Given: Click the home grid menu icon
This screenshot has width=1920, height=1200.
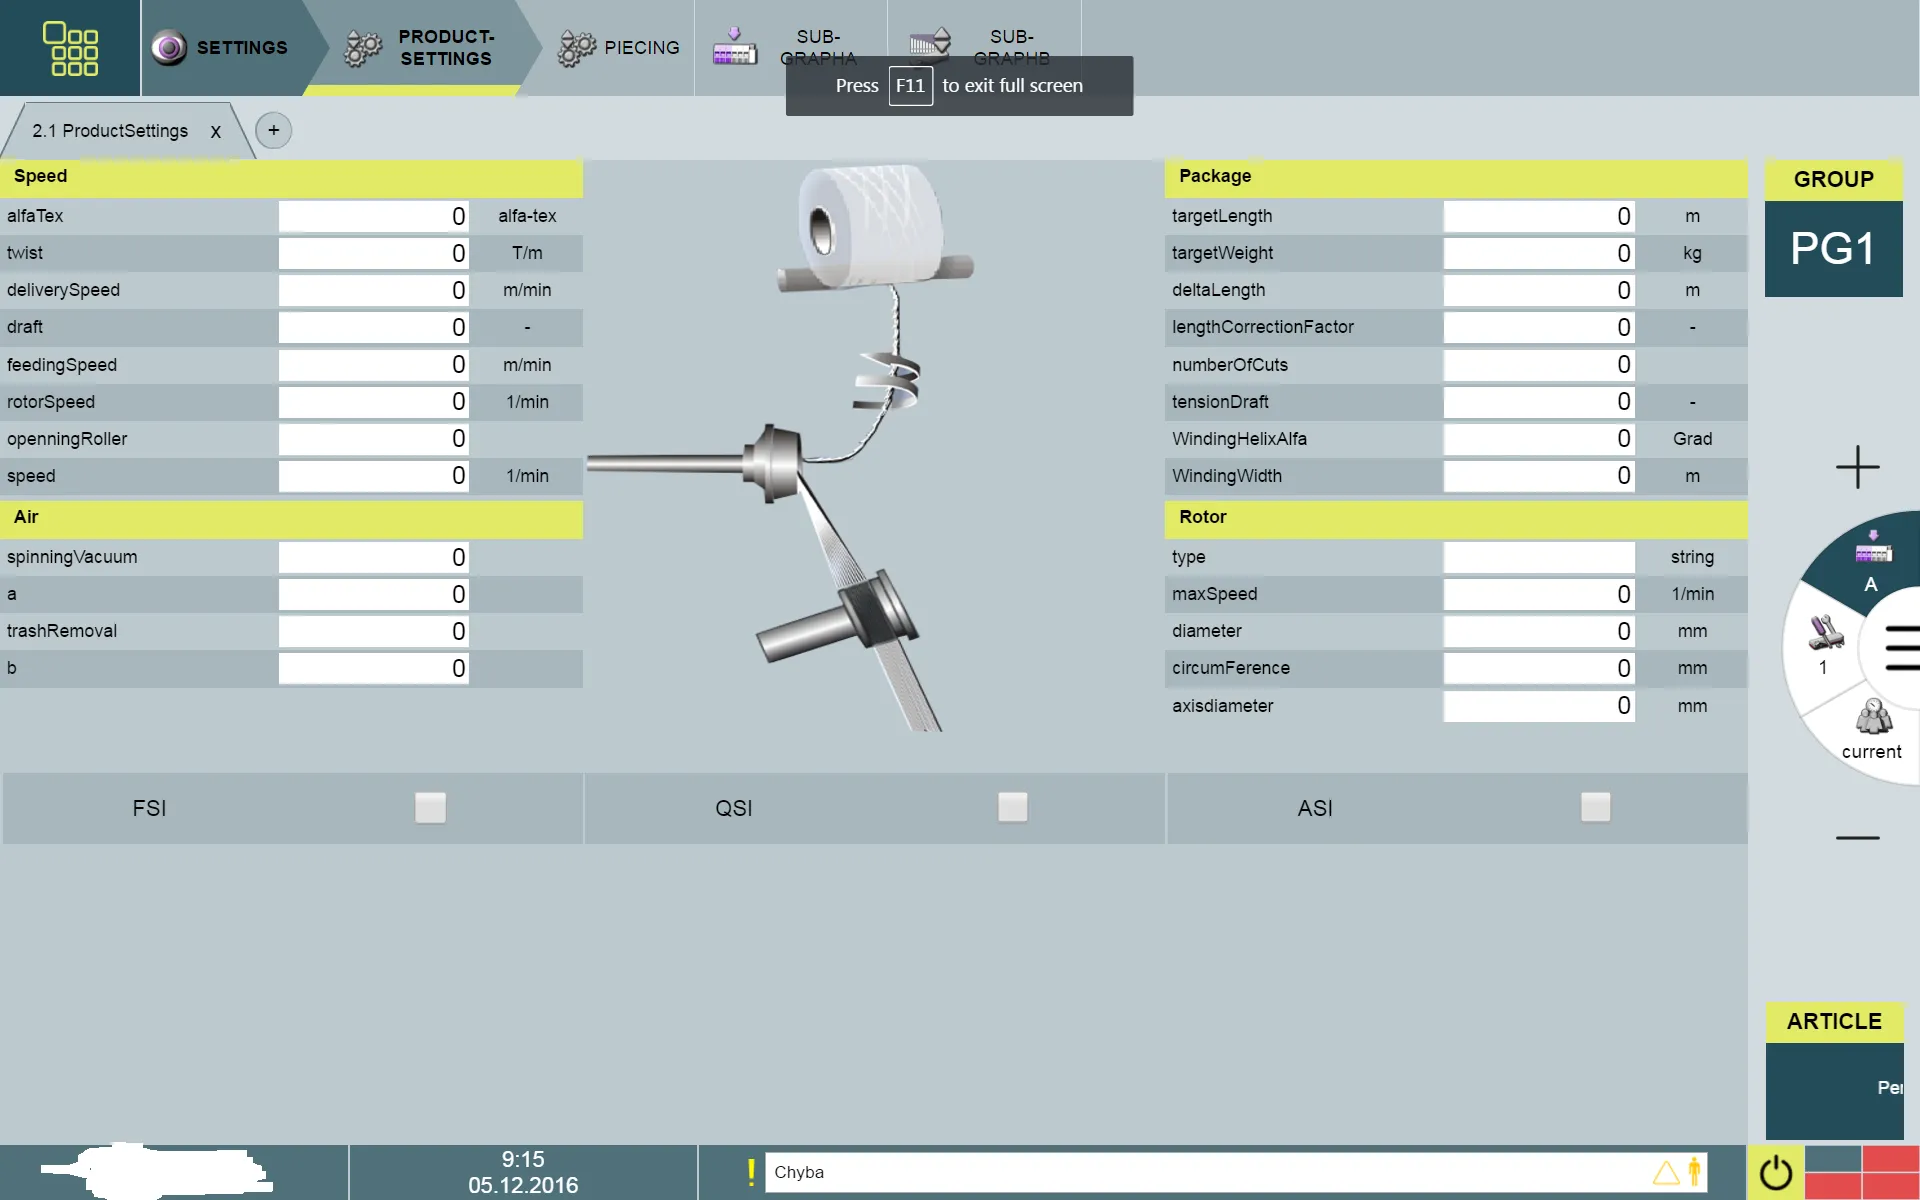Looking at the screenshot, I should (x=70, y=48).
